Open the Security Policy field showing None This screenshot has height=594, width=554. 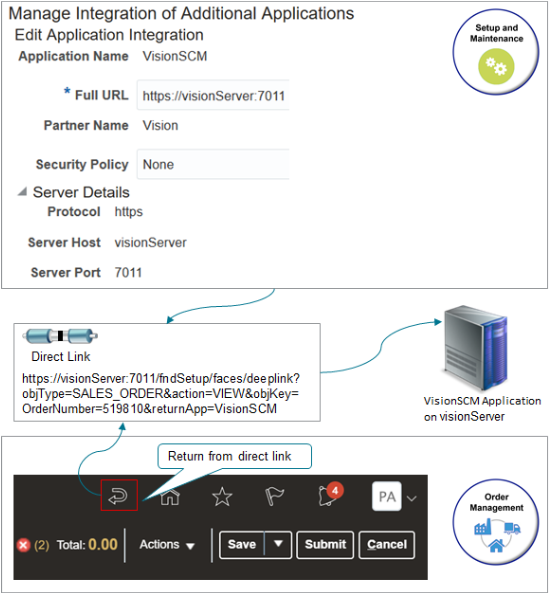point(213,164)
